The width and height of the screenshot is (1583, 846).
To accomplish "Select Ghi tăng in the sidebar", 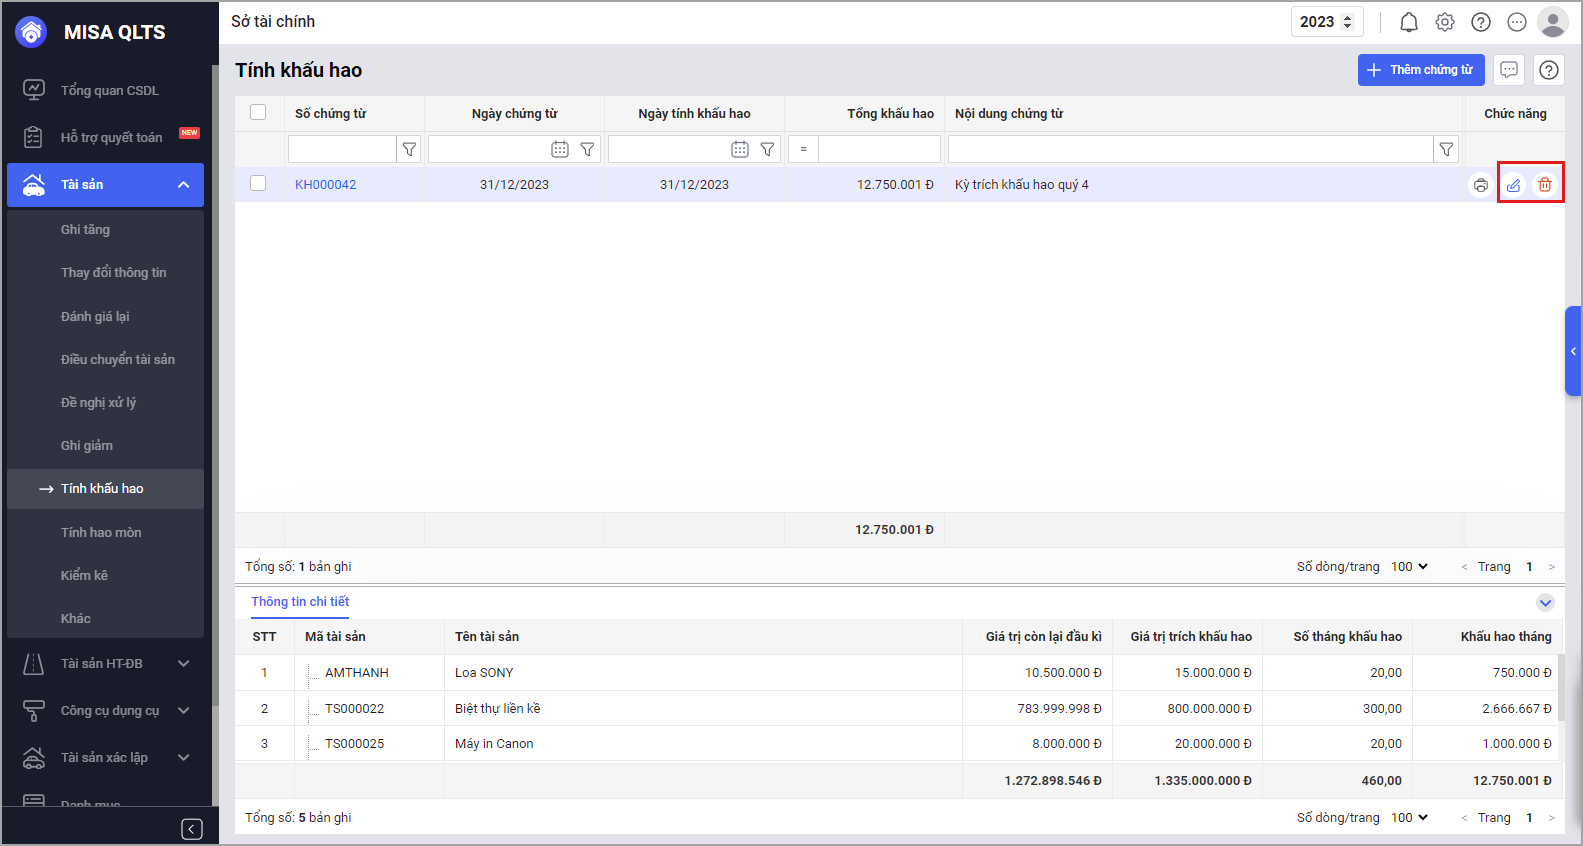I will tap(85, 229).
